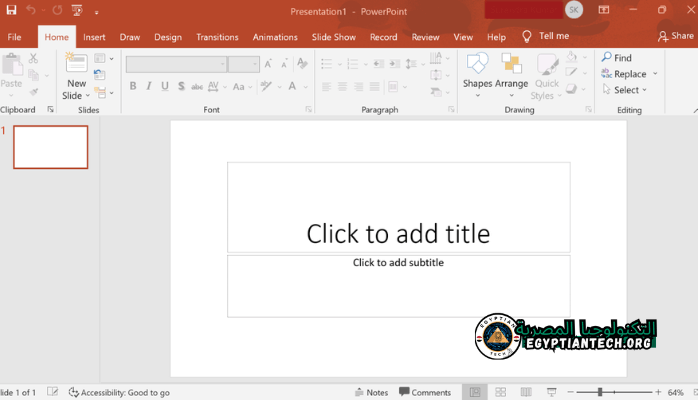Undo the last action

pos(31,10)
